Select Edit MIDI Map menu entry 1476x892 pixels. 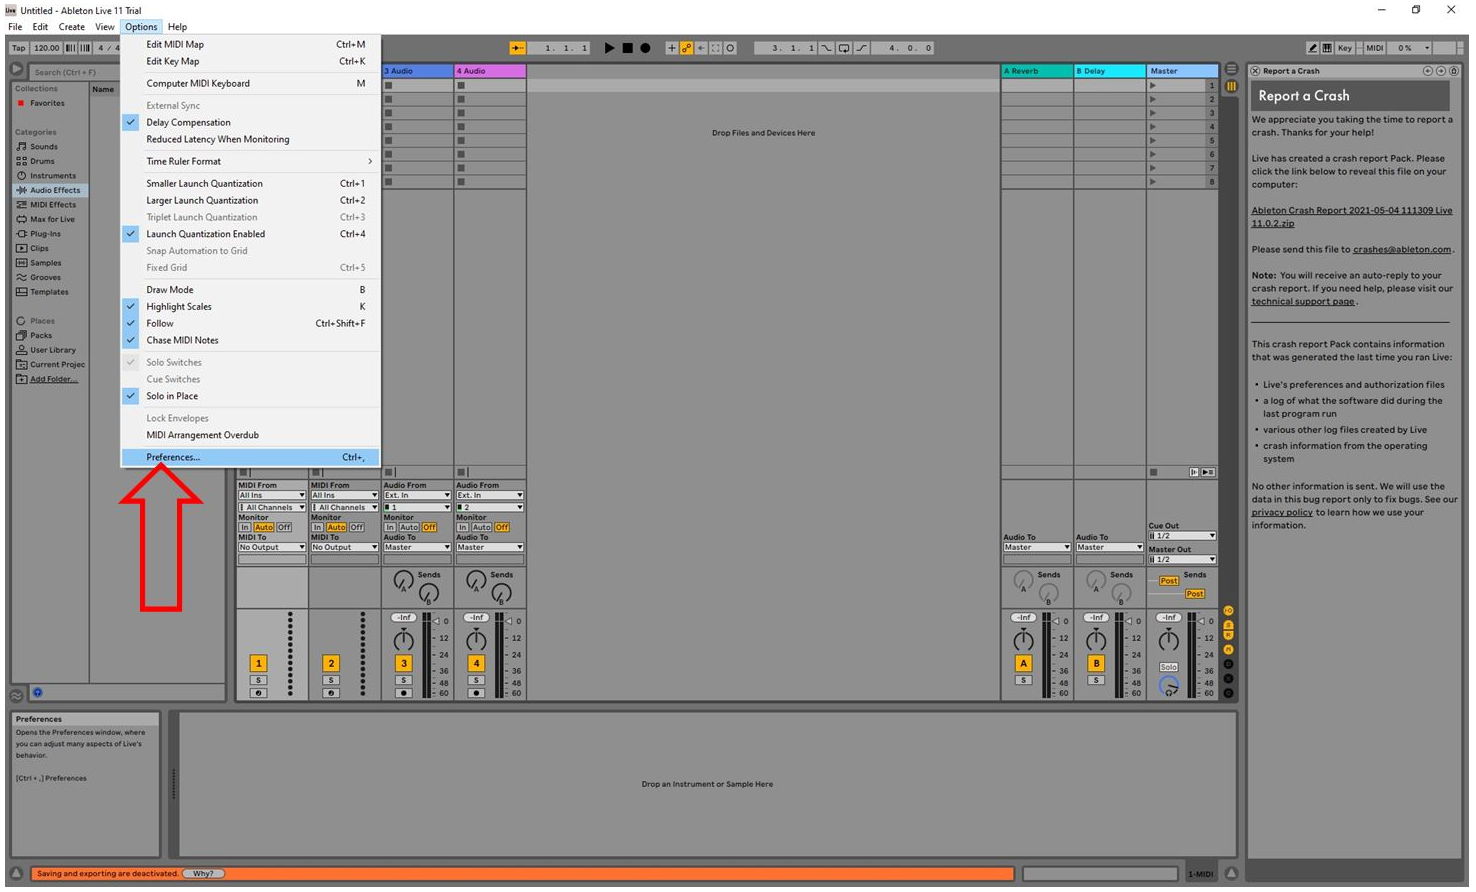(x=249, y=44)
